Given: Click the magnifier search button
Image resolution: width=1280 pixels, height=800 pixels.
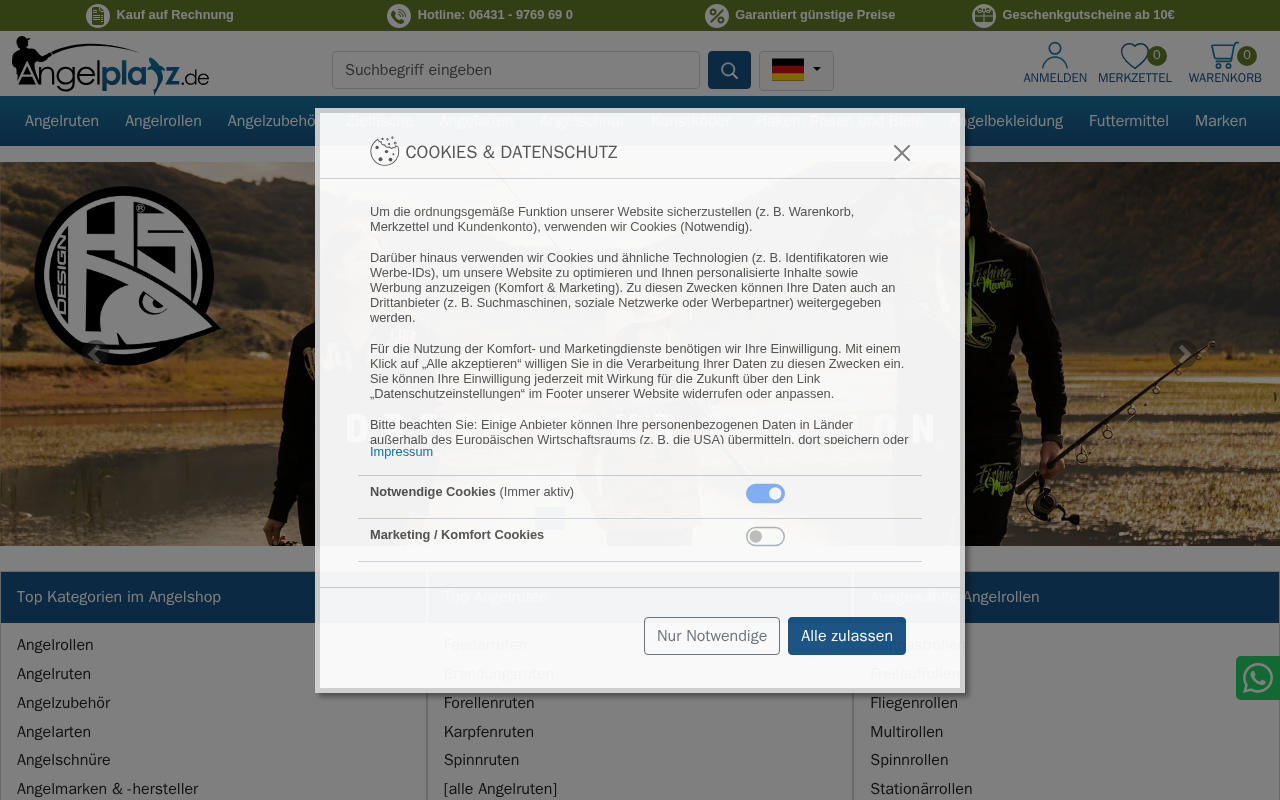Looking at the screenshot, I should pyautogui.click(x=729, y=70).
